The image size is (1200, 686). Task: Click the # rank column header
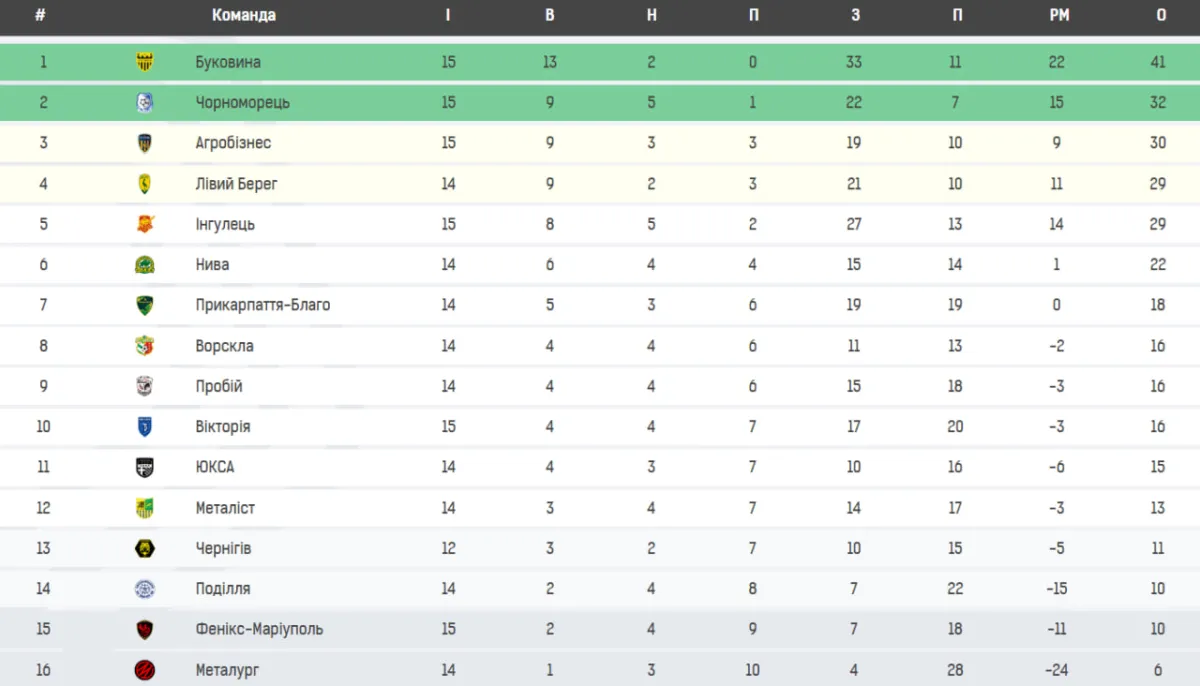tap(40, 15)
